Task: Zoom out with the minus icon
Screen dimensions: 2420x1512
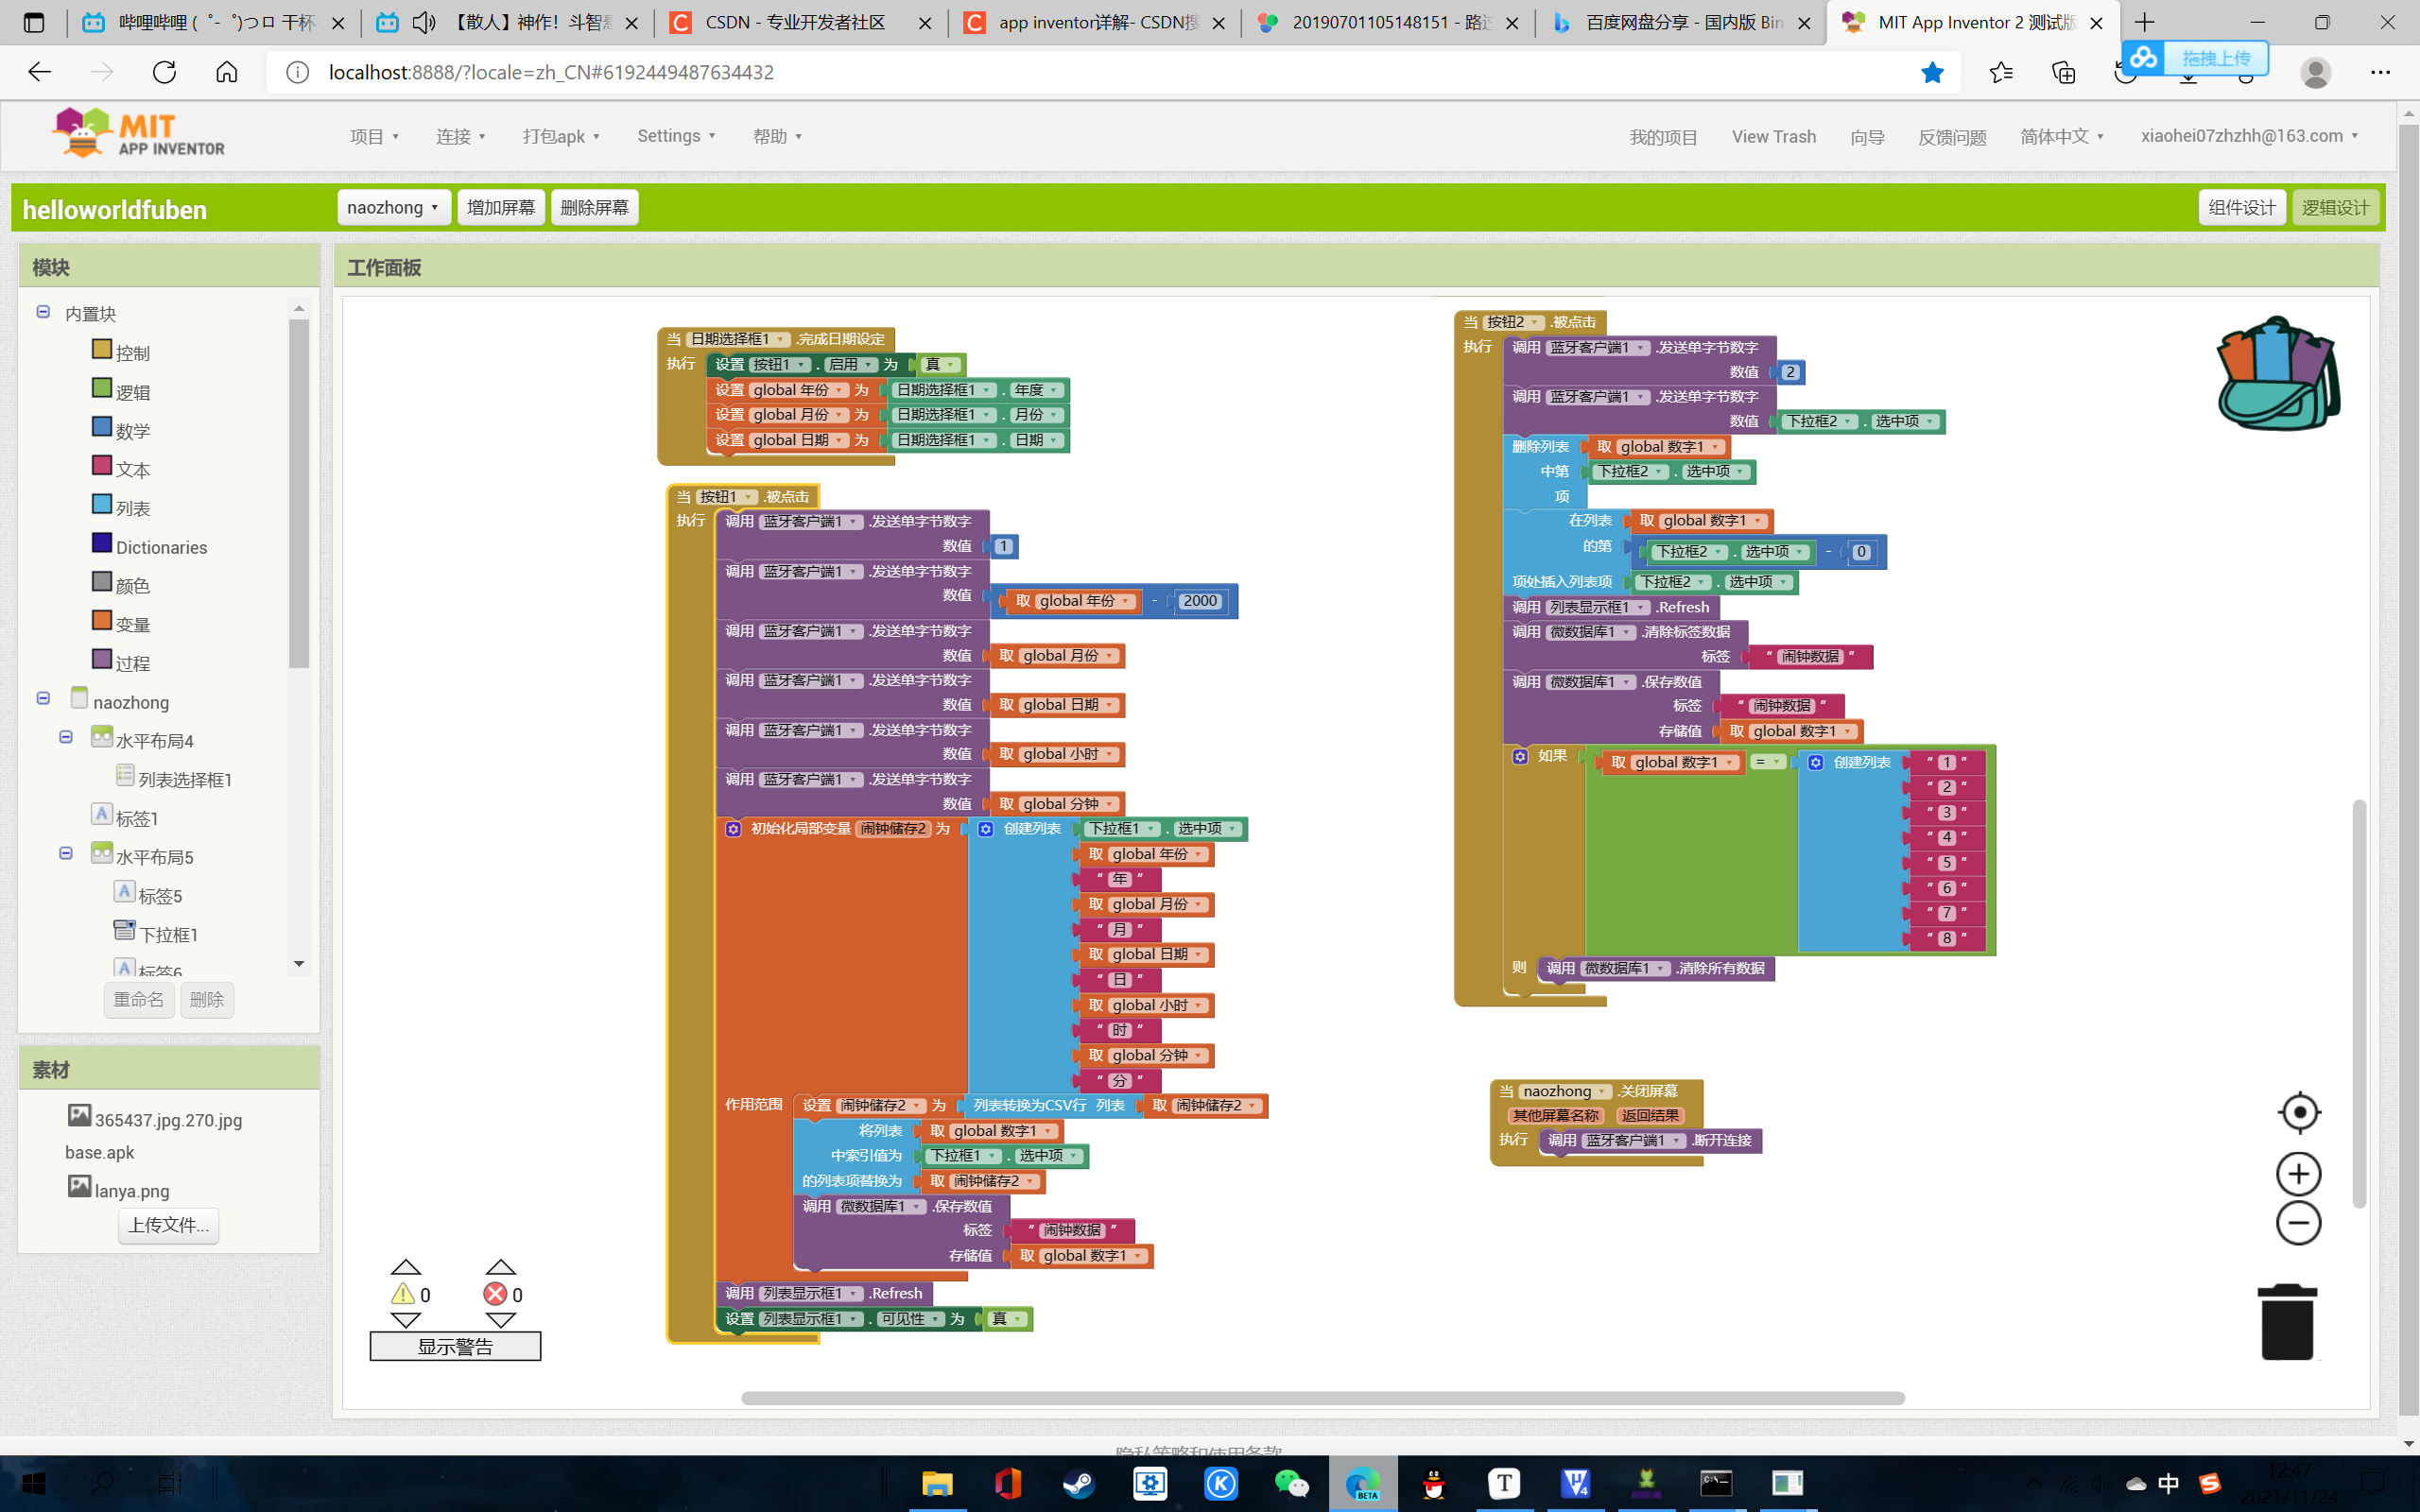Action: 2298,1223
